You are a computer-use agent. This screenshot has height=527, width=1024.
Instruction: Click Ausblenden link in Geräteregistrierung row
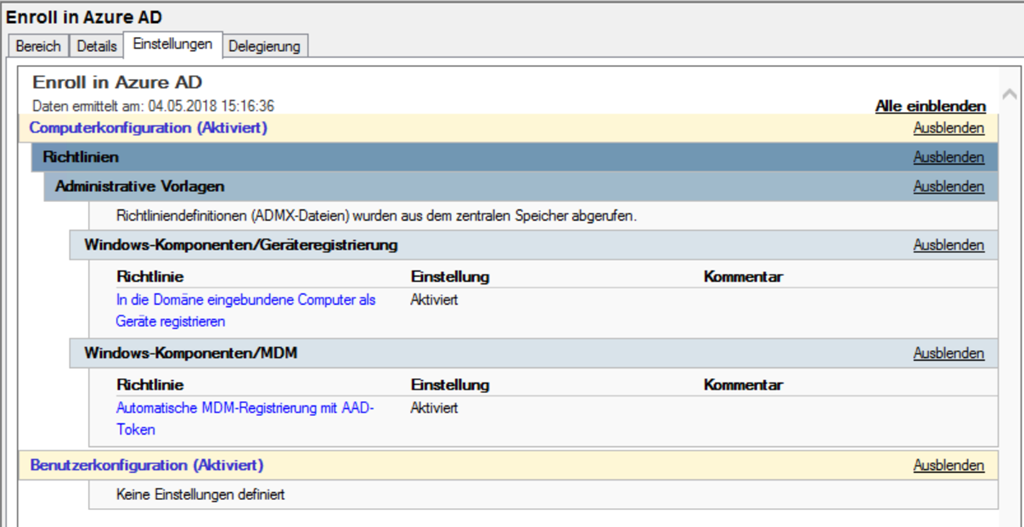point(948,245)
